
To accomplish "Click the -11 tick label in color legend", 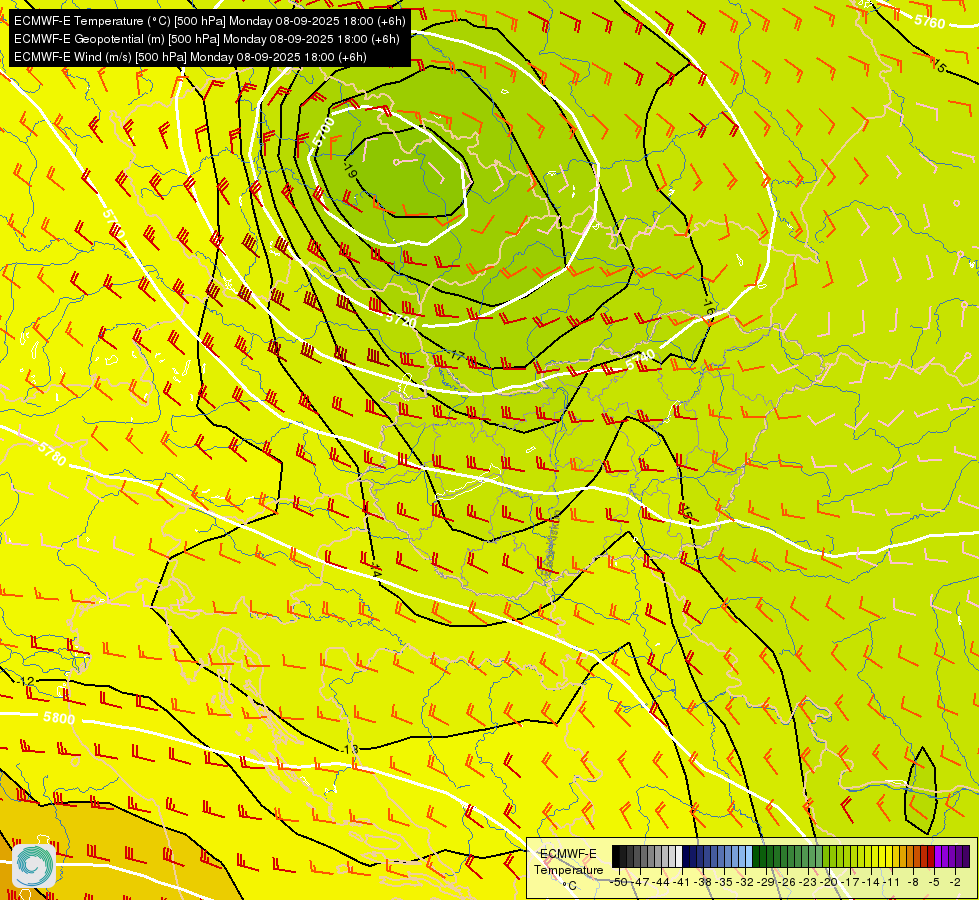I will click(x=892, y=882).
